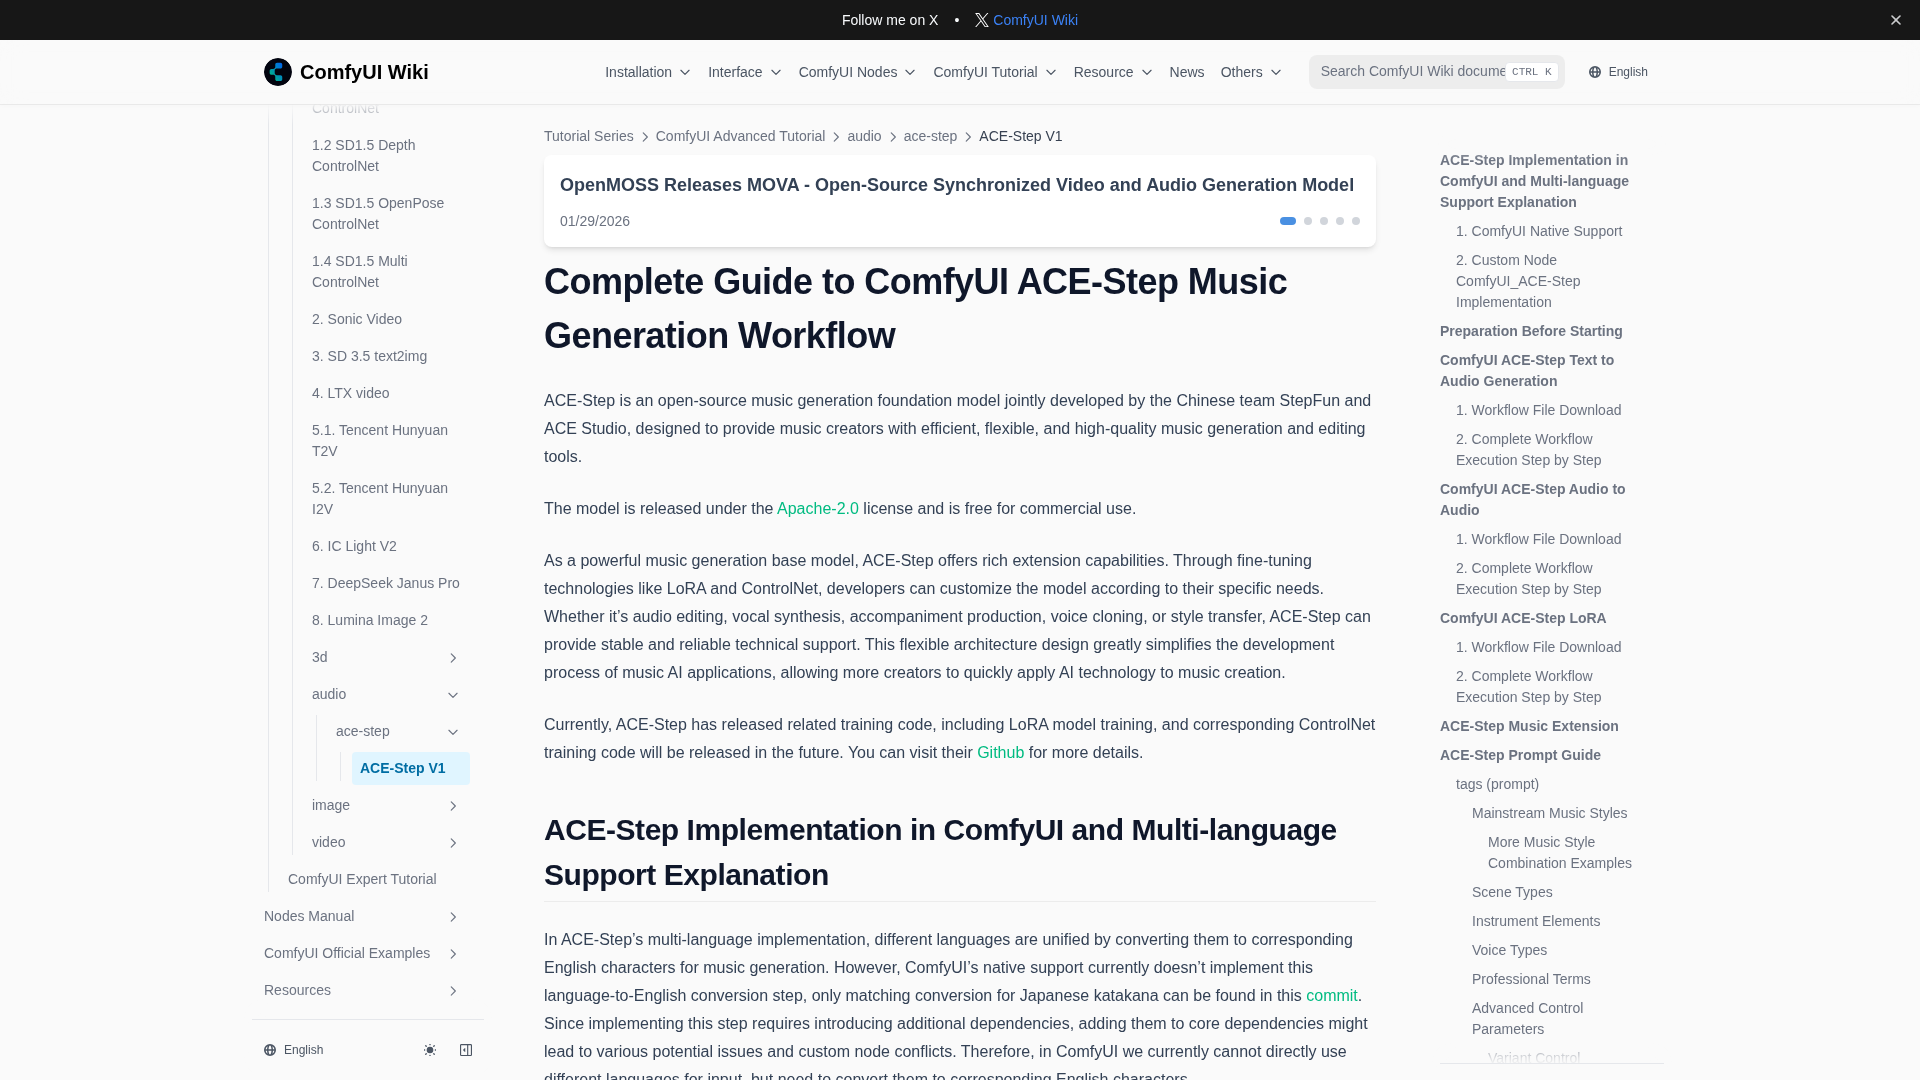Collapse the audio sidebar section
The height and width of the screenshot is (1080, 1920).
tap(452, 695)
